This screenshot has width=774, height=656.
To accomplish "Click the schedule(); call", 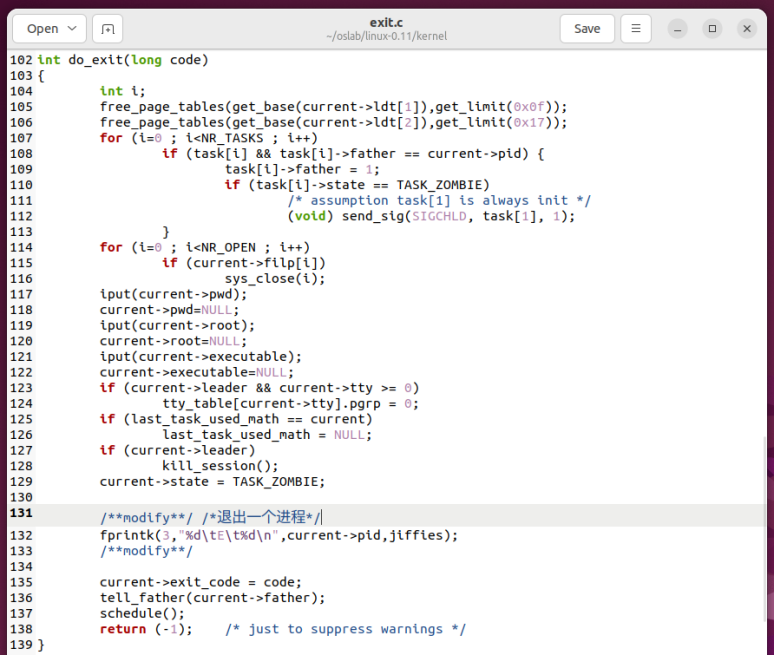I will (142, 614).
